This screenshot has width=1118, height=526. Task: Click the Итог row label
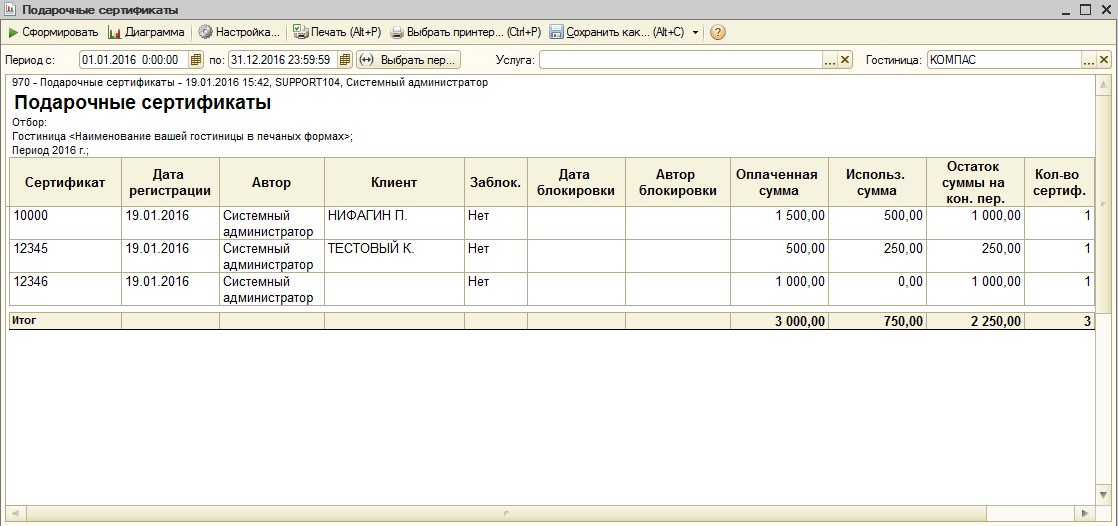click(x=24, y=321)
